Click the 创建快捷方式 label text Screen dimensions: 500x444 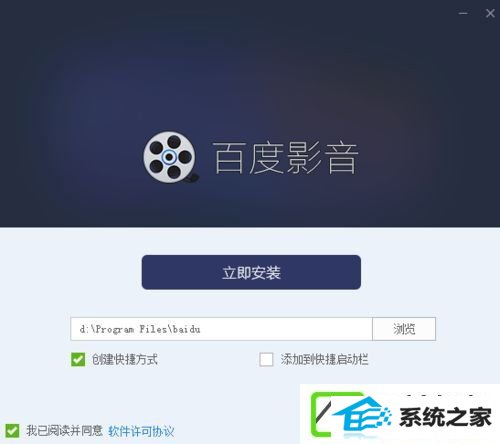point(125,360)
